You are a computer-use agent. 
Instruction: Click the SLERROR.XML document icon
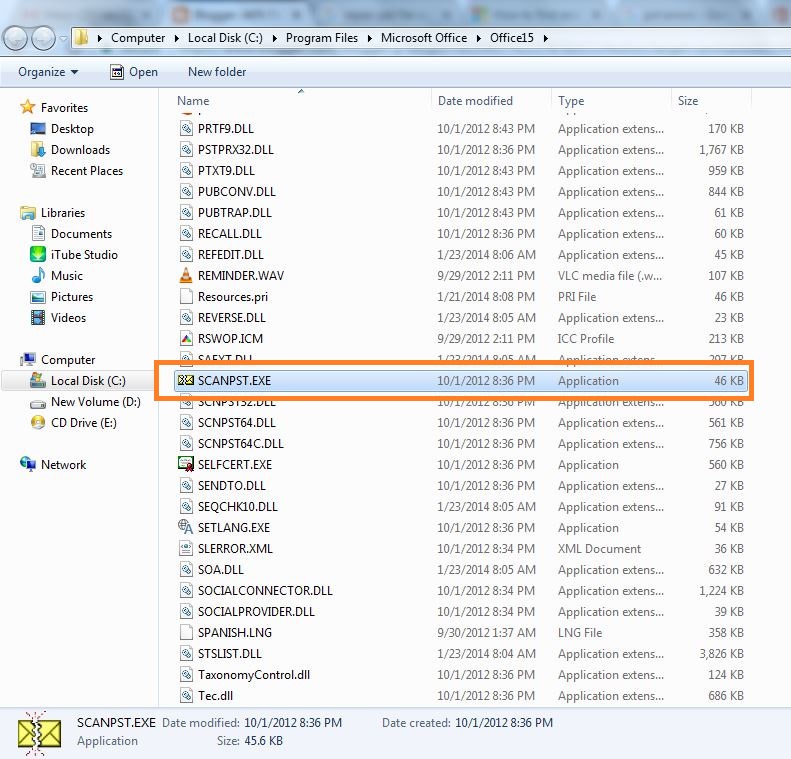click(x=186, y=548)
